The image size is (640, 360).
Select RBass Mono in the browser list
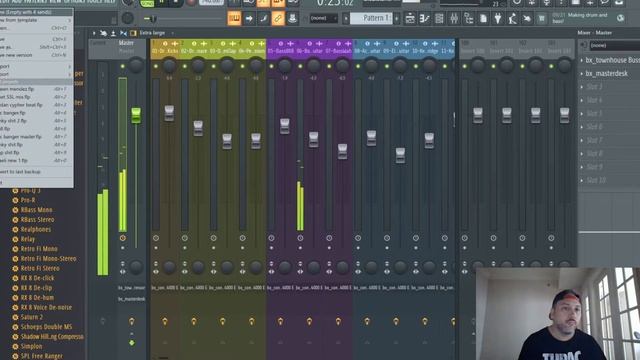pos(36,210)
